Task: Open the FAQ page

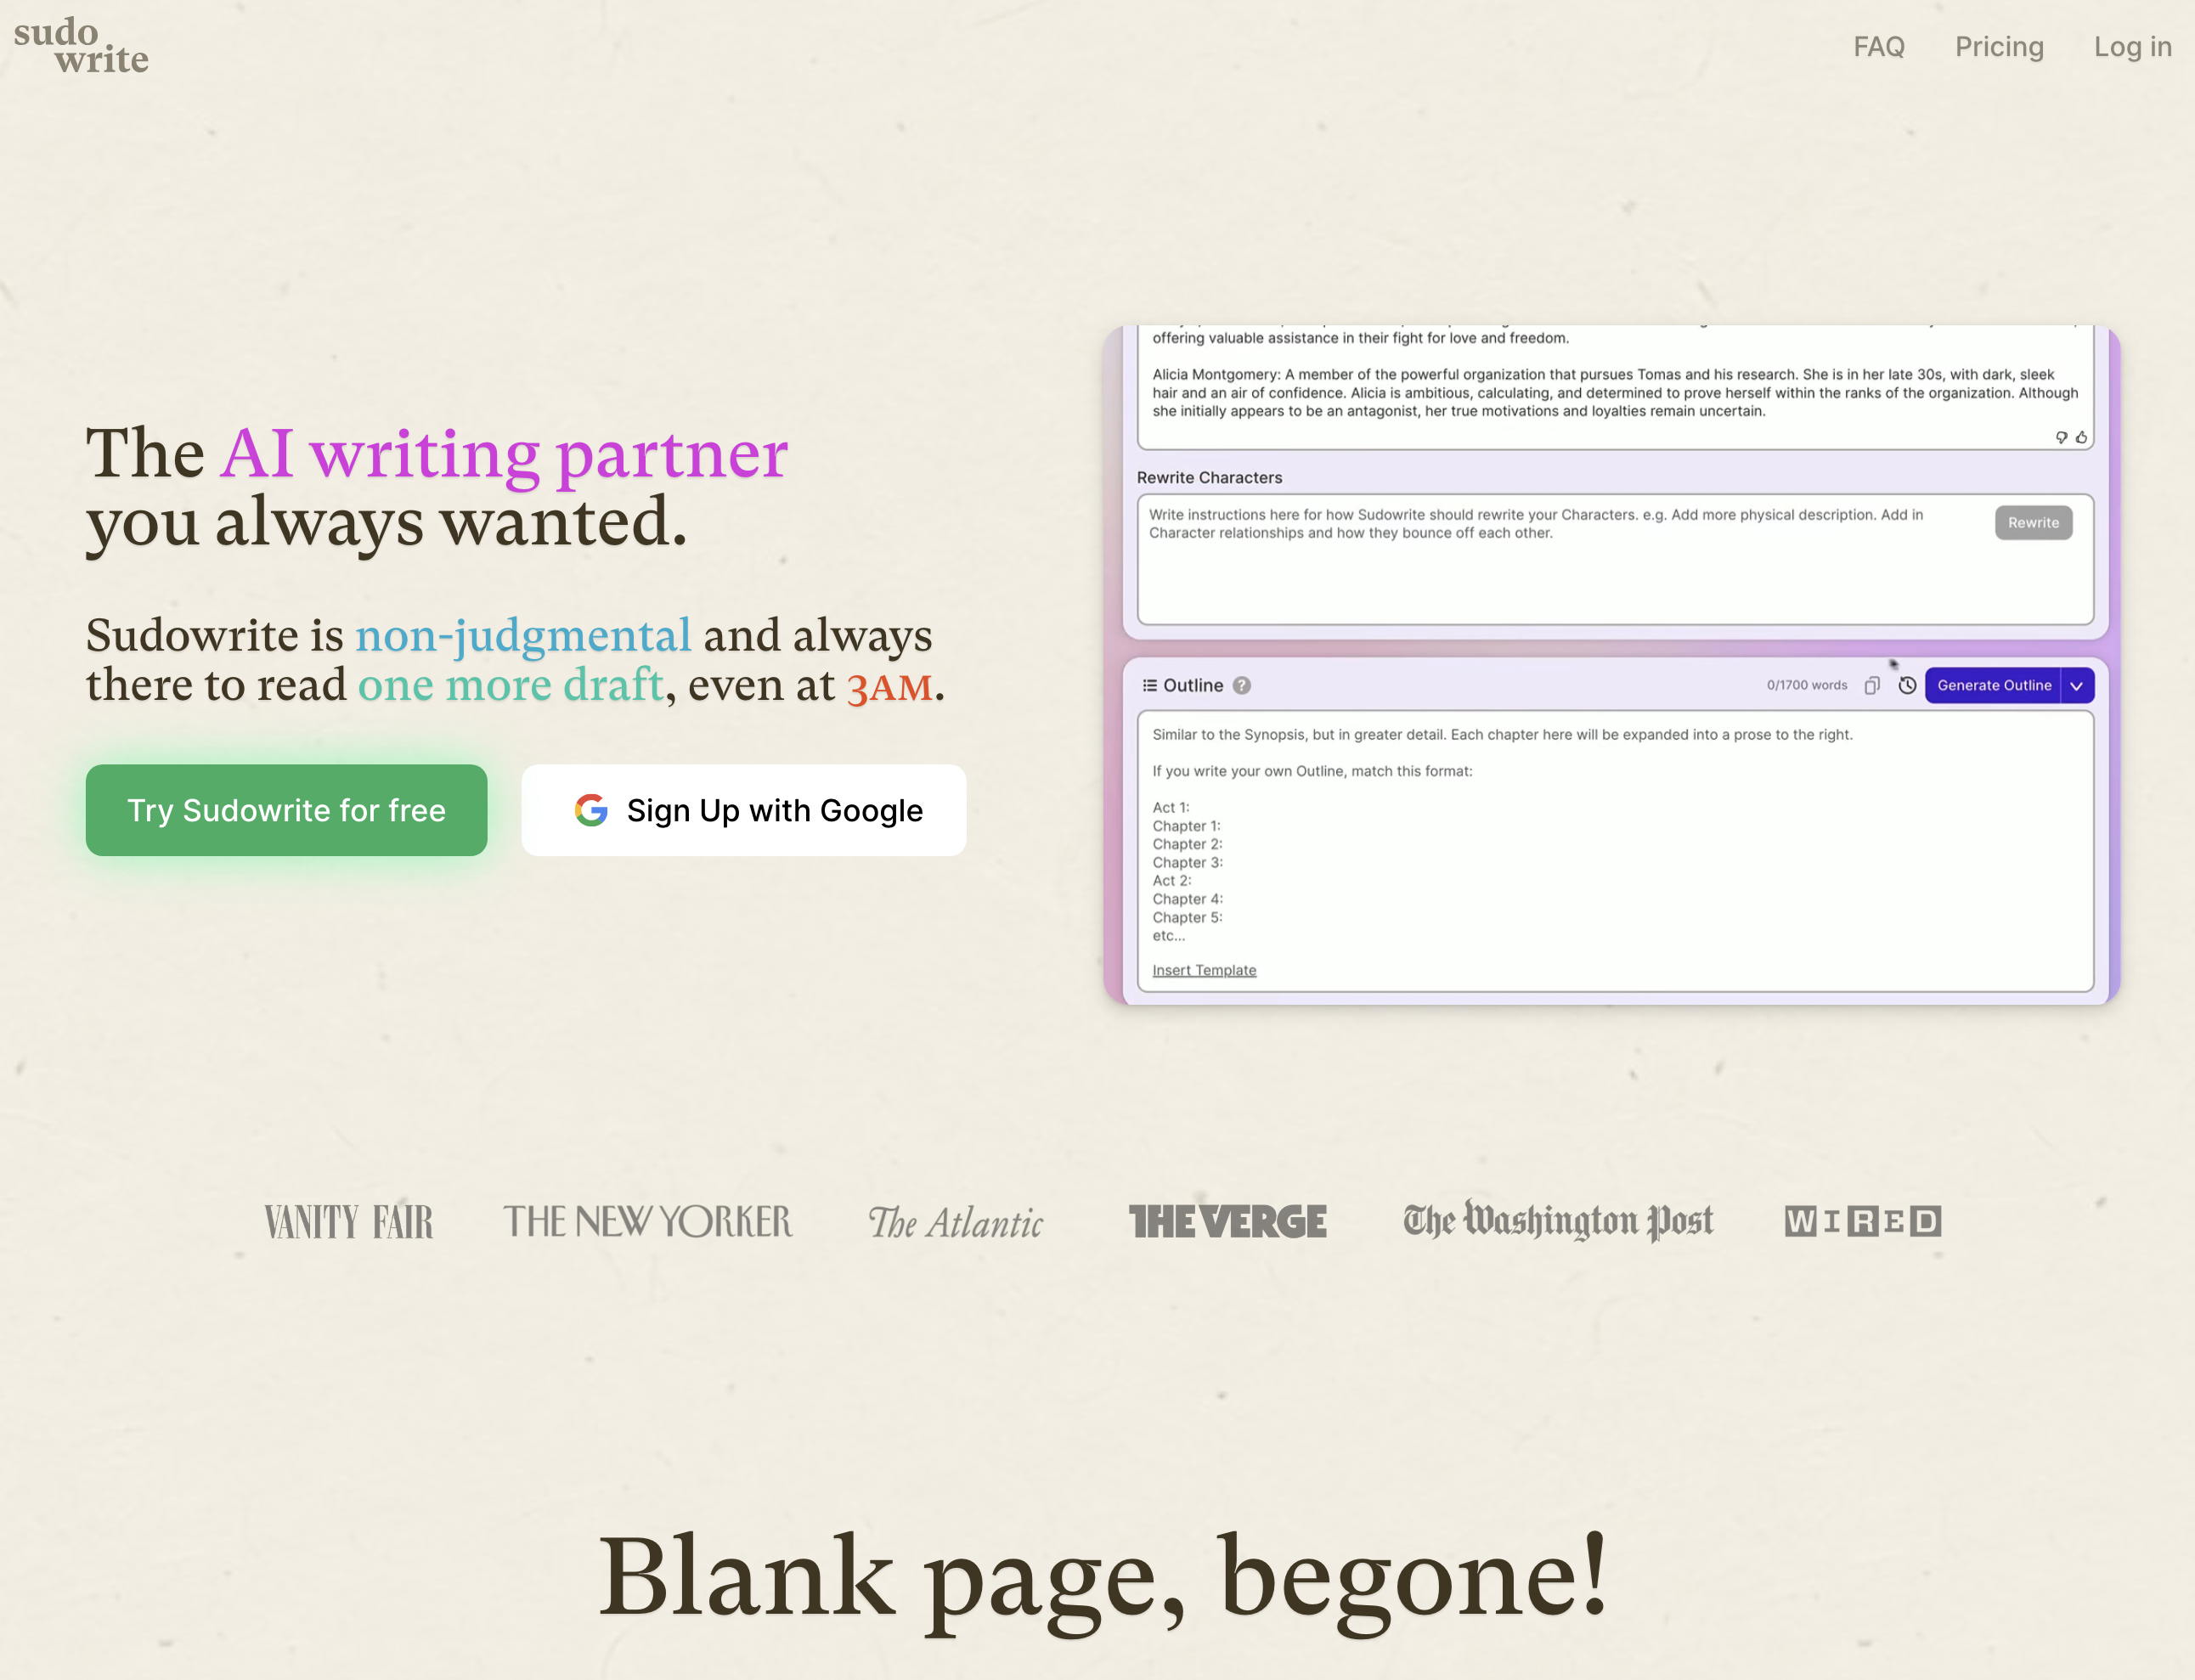Action: coord(1879,47)
